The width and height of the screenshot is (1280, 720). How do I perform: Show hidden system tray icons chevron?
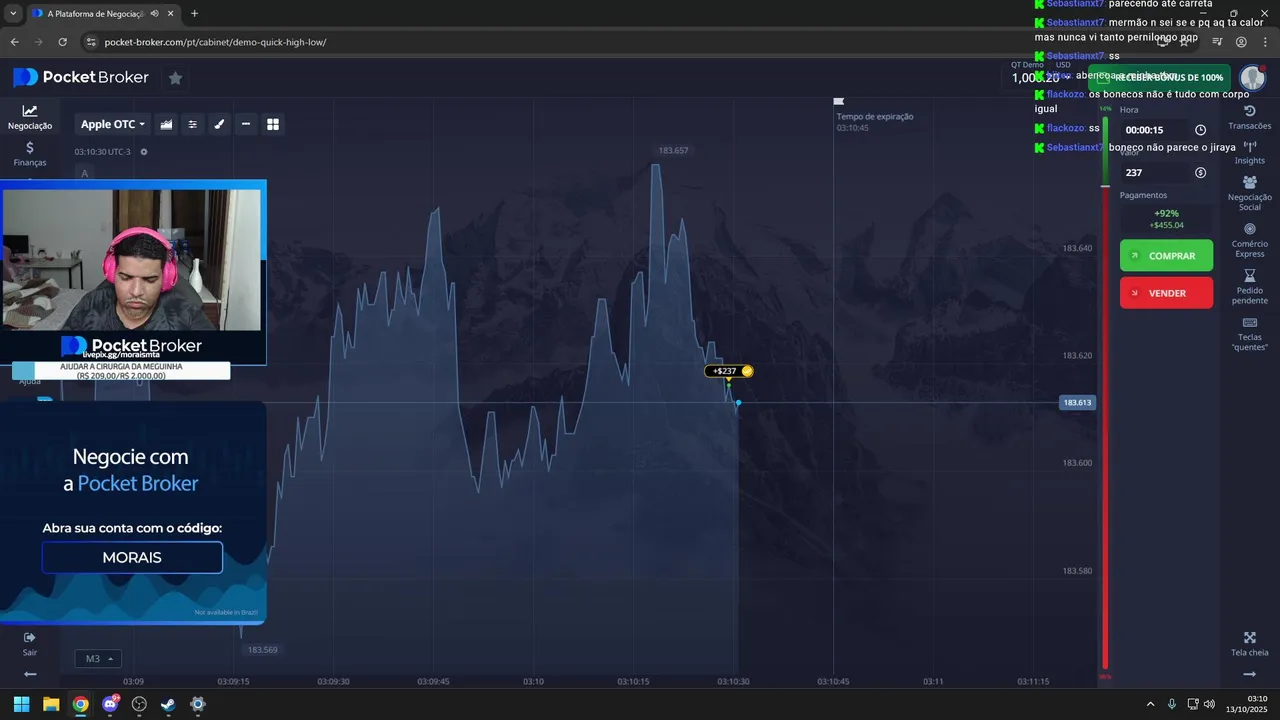point(1150,704)
